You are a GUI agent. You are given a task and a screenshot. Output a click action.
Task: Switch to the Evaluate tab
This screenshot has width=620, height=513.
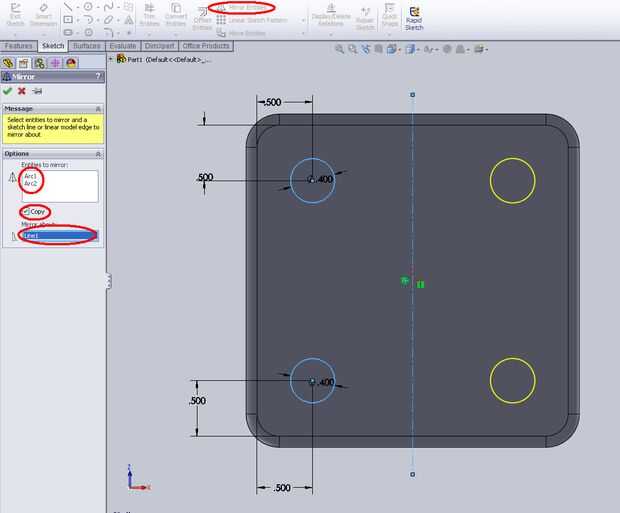click(x=123, y=46)
